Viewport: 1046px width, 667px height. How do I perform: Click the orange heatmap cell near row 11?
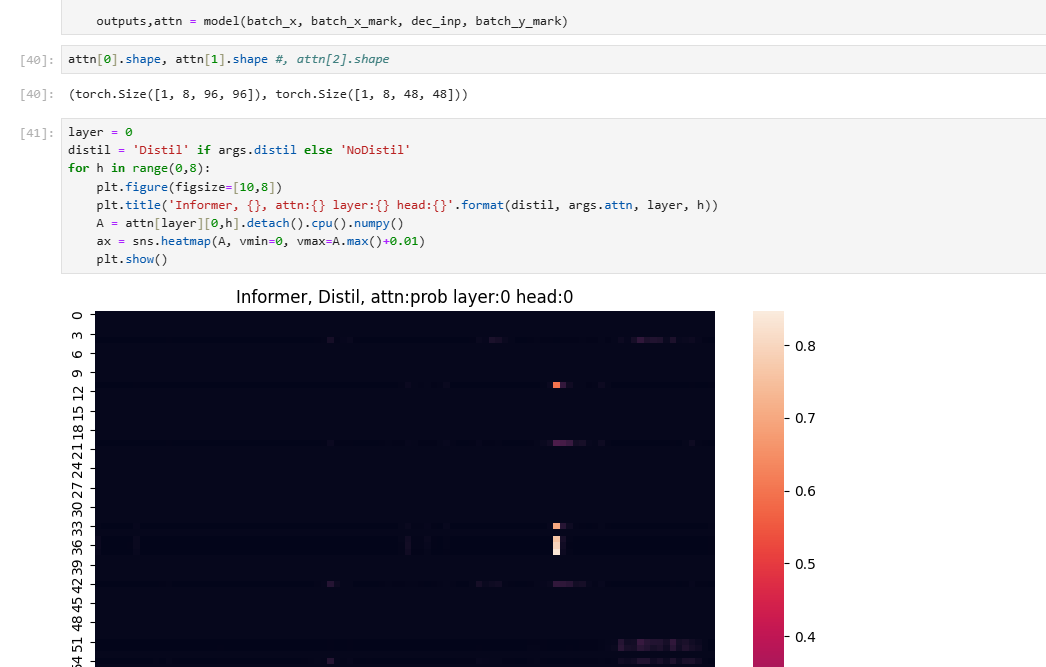(x=556, y=385)
